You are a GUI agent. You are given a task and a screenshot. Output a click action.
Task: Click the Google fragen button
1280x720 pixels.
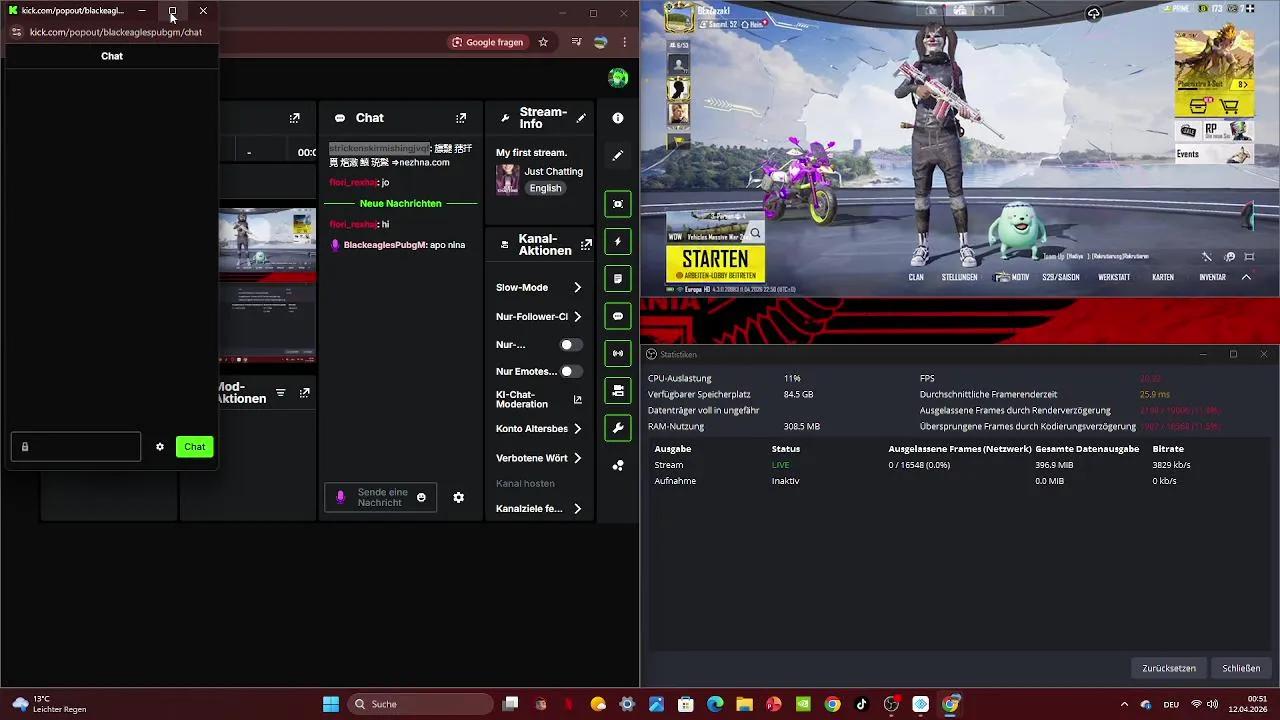pyautogui.click(x=488, y=42)
